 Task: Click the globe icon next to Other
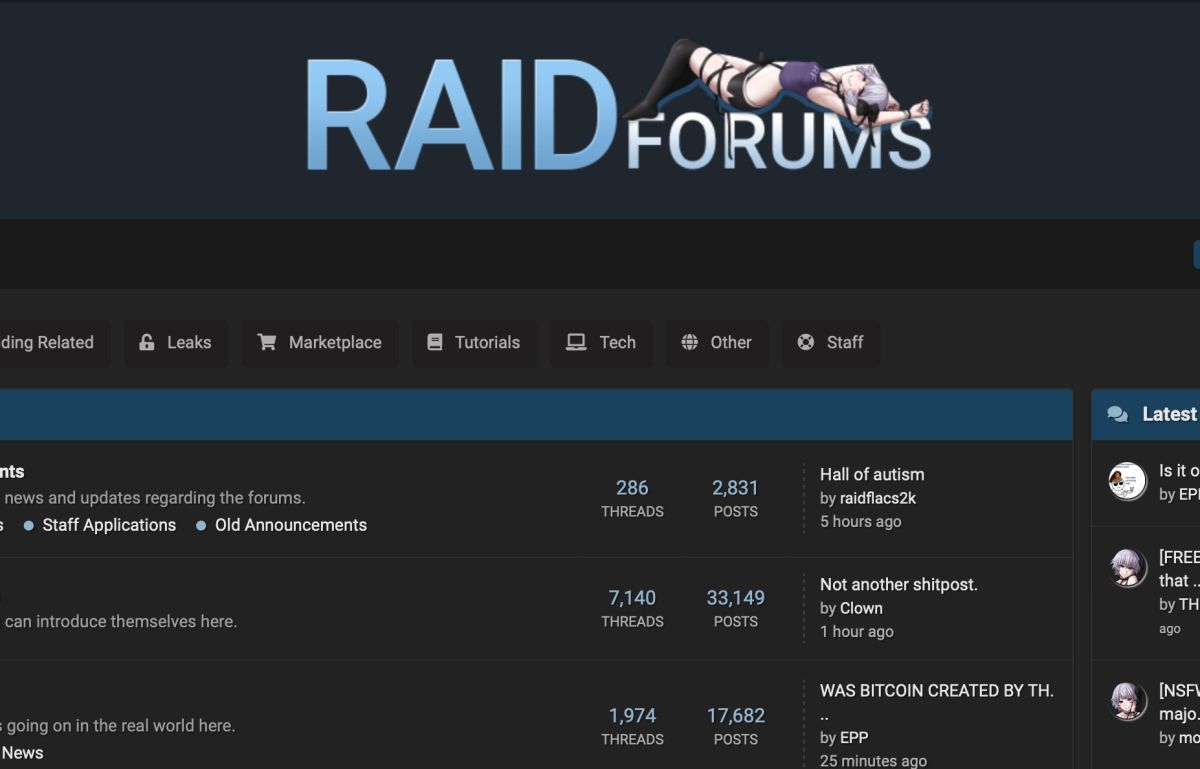pyautogui.click(x=688, y=342)
